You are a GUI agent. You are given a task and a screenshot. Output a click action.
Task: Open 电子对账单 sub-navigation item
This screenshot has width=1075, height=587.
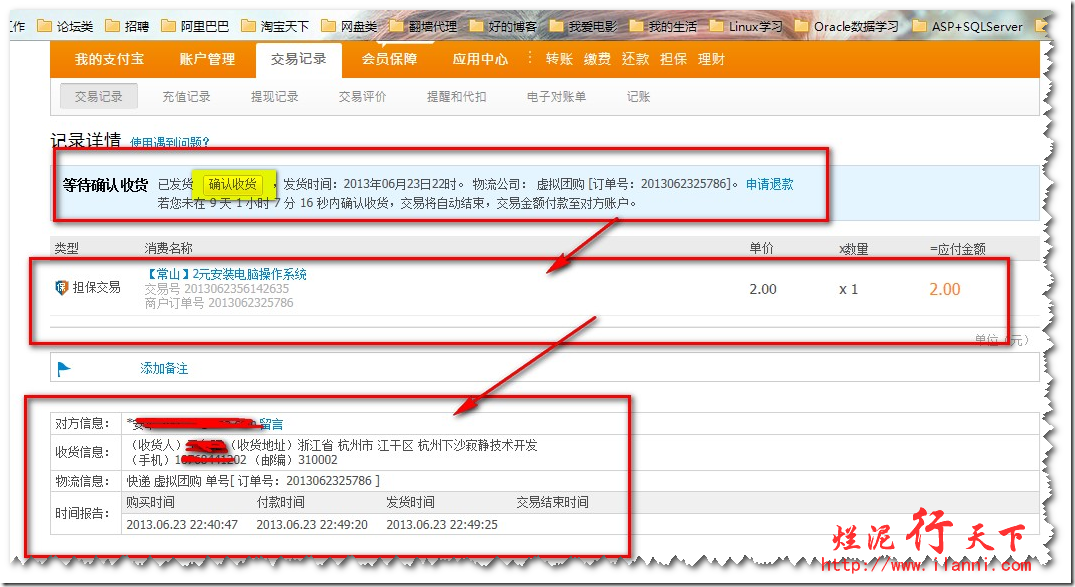(x=557, y=97)
